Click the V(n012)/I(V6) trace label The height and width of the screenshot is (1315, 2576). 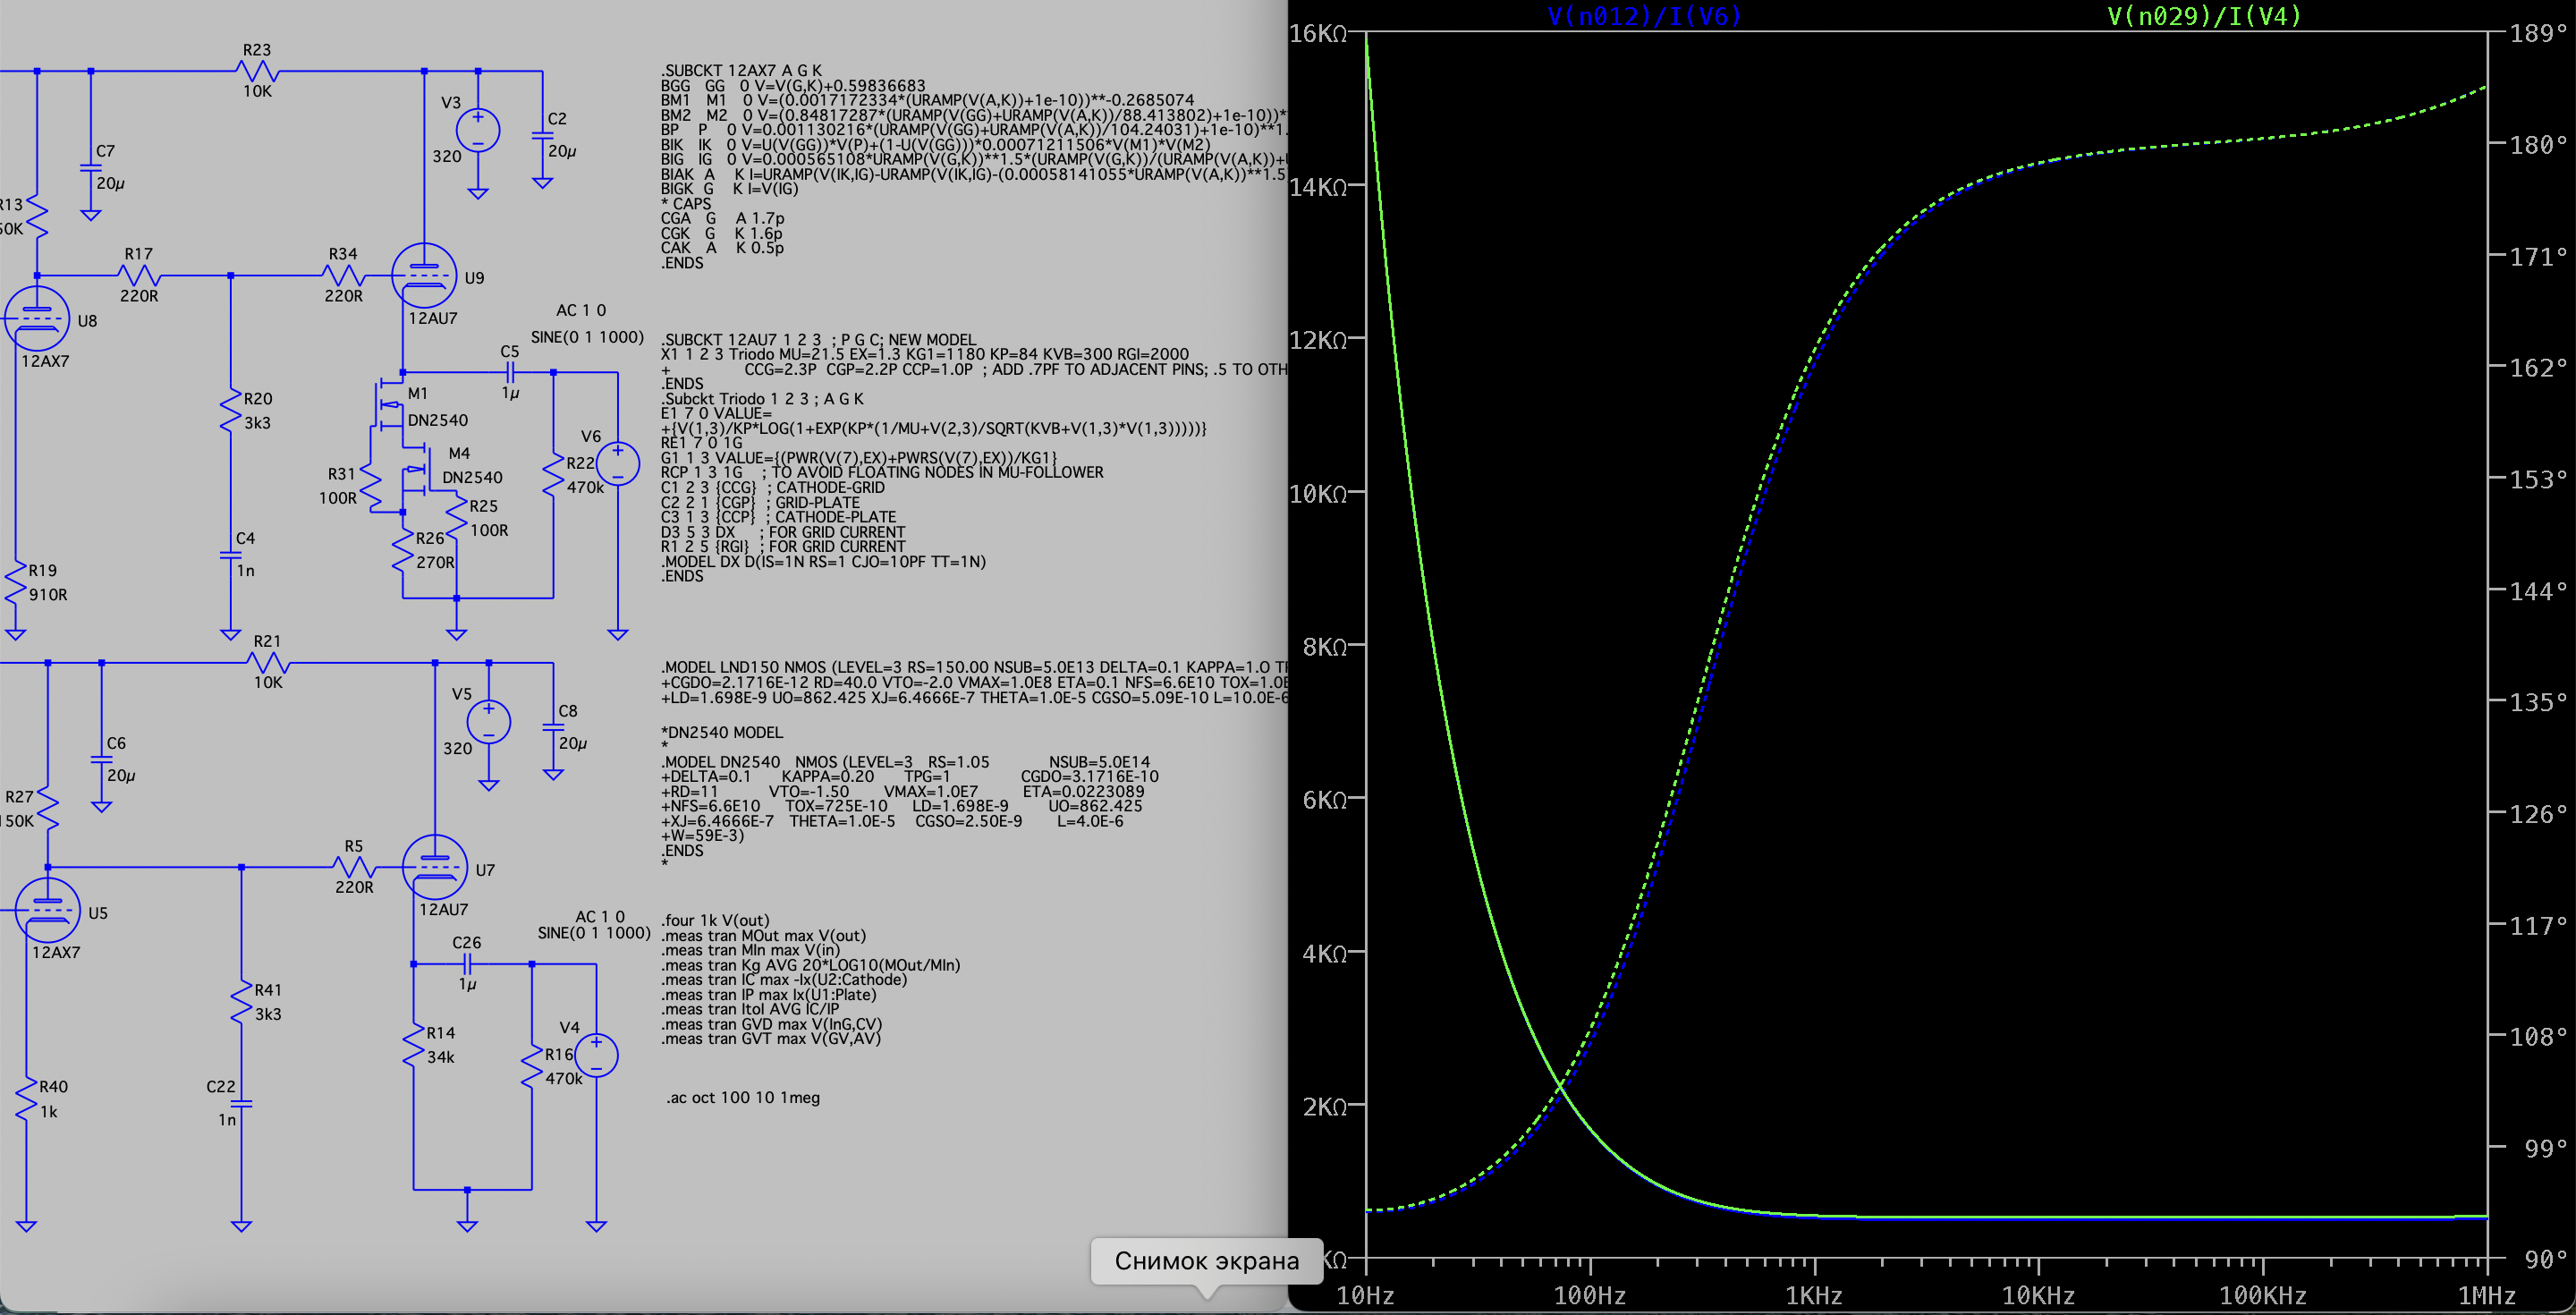1644,16
